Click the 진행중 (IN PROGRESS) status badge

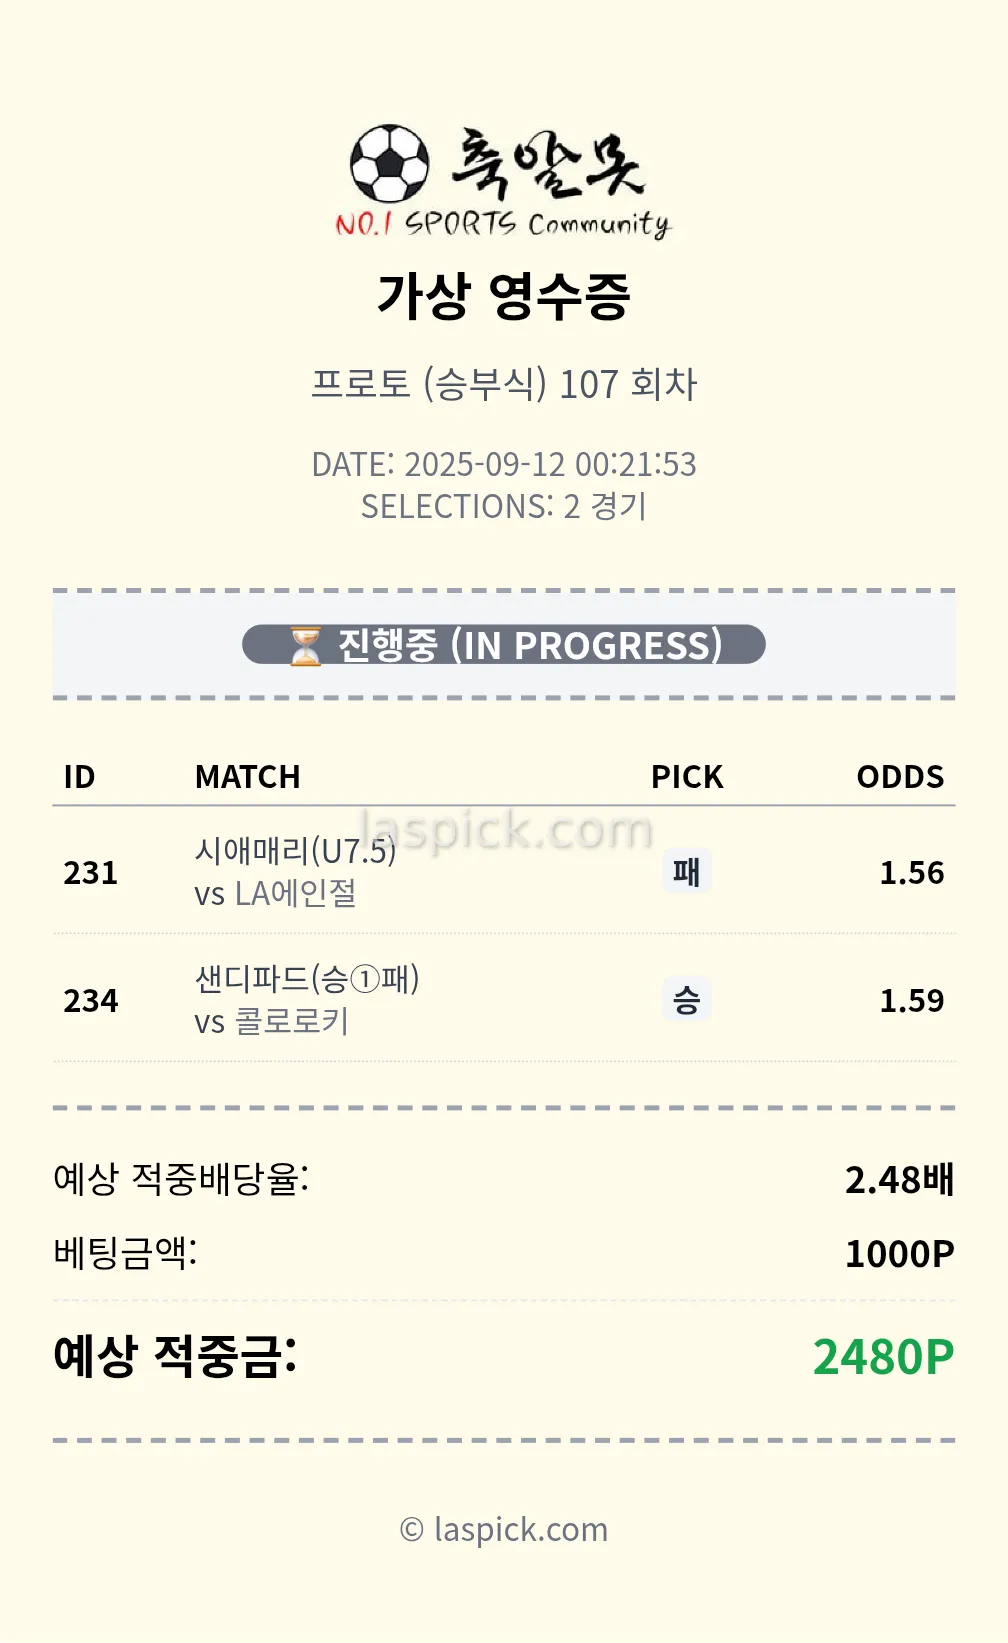504,645
